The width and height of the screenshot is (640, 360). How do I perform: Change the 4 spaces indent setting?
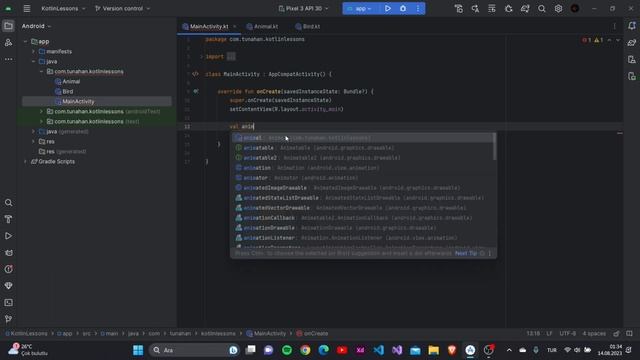(x=594, y=333)
